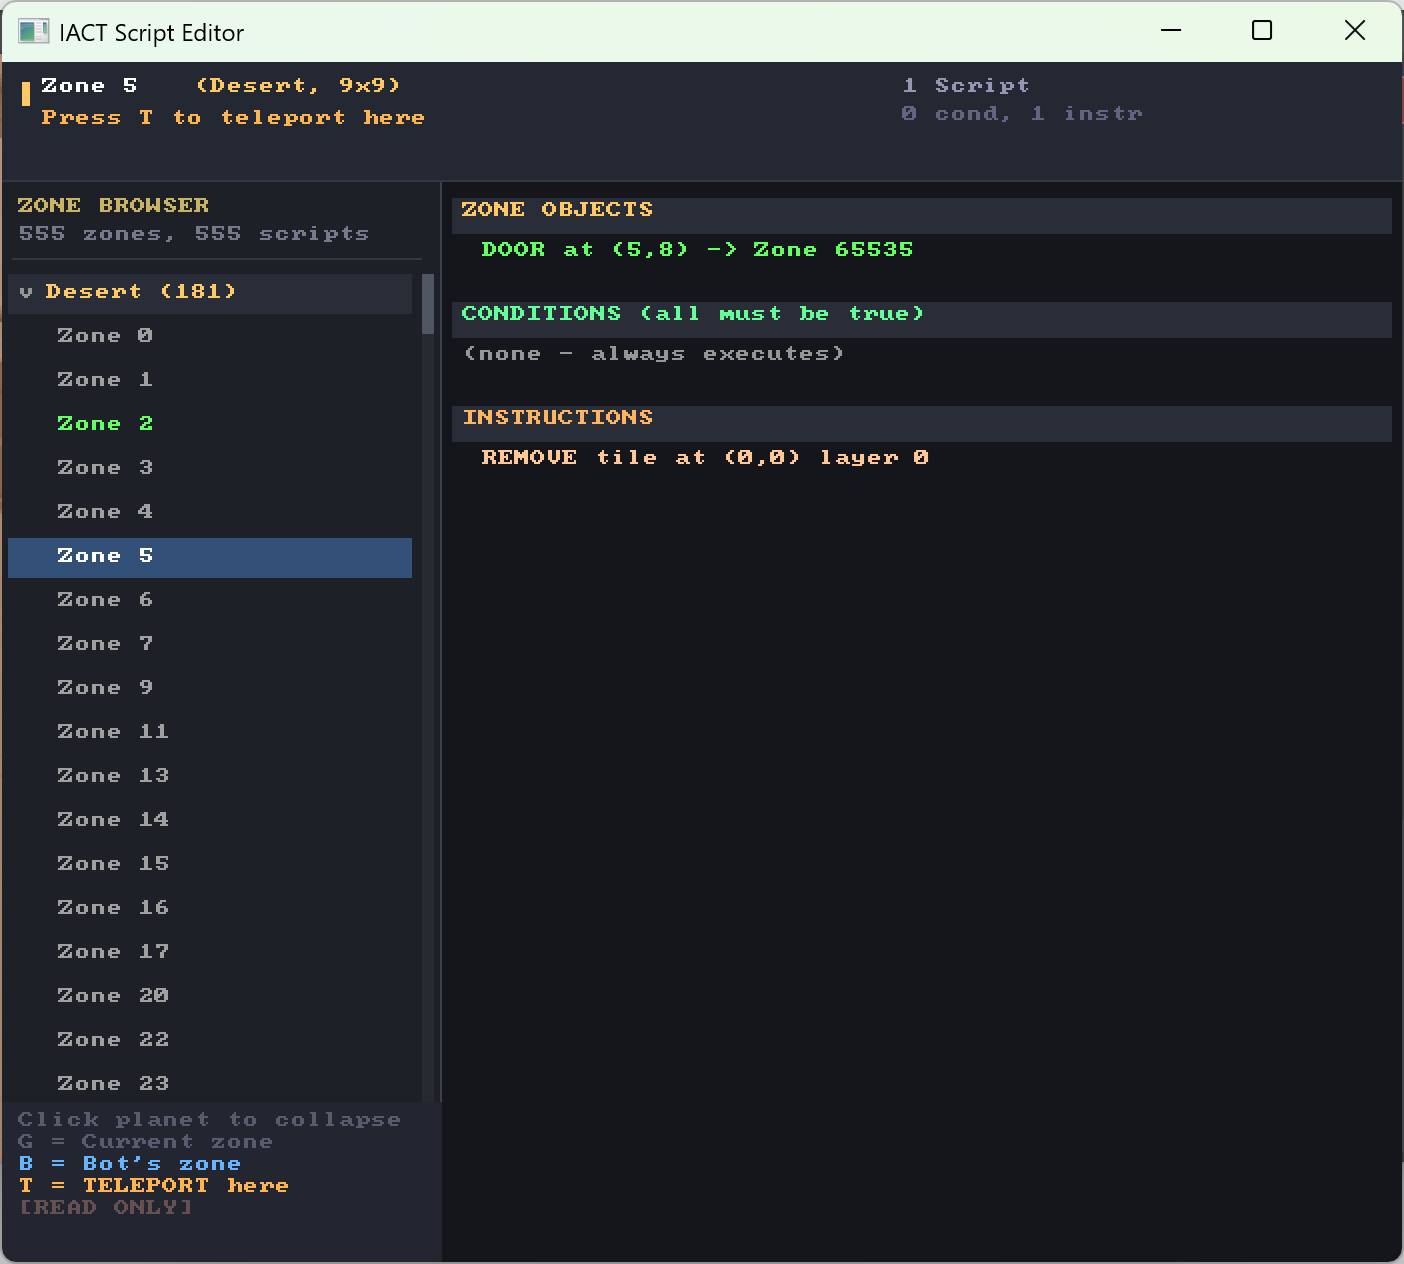1404x1264 pixels.
Task: Click the highlighted Zone 5 row
Action: (x=210, y=557)
